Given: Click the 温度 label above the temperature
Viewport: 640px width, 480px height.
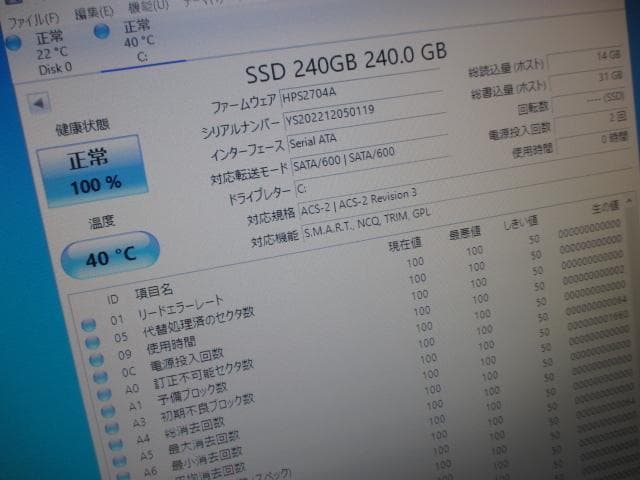Looking at the screenshot, I should pyautogui.click(x=102, y=222).
